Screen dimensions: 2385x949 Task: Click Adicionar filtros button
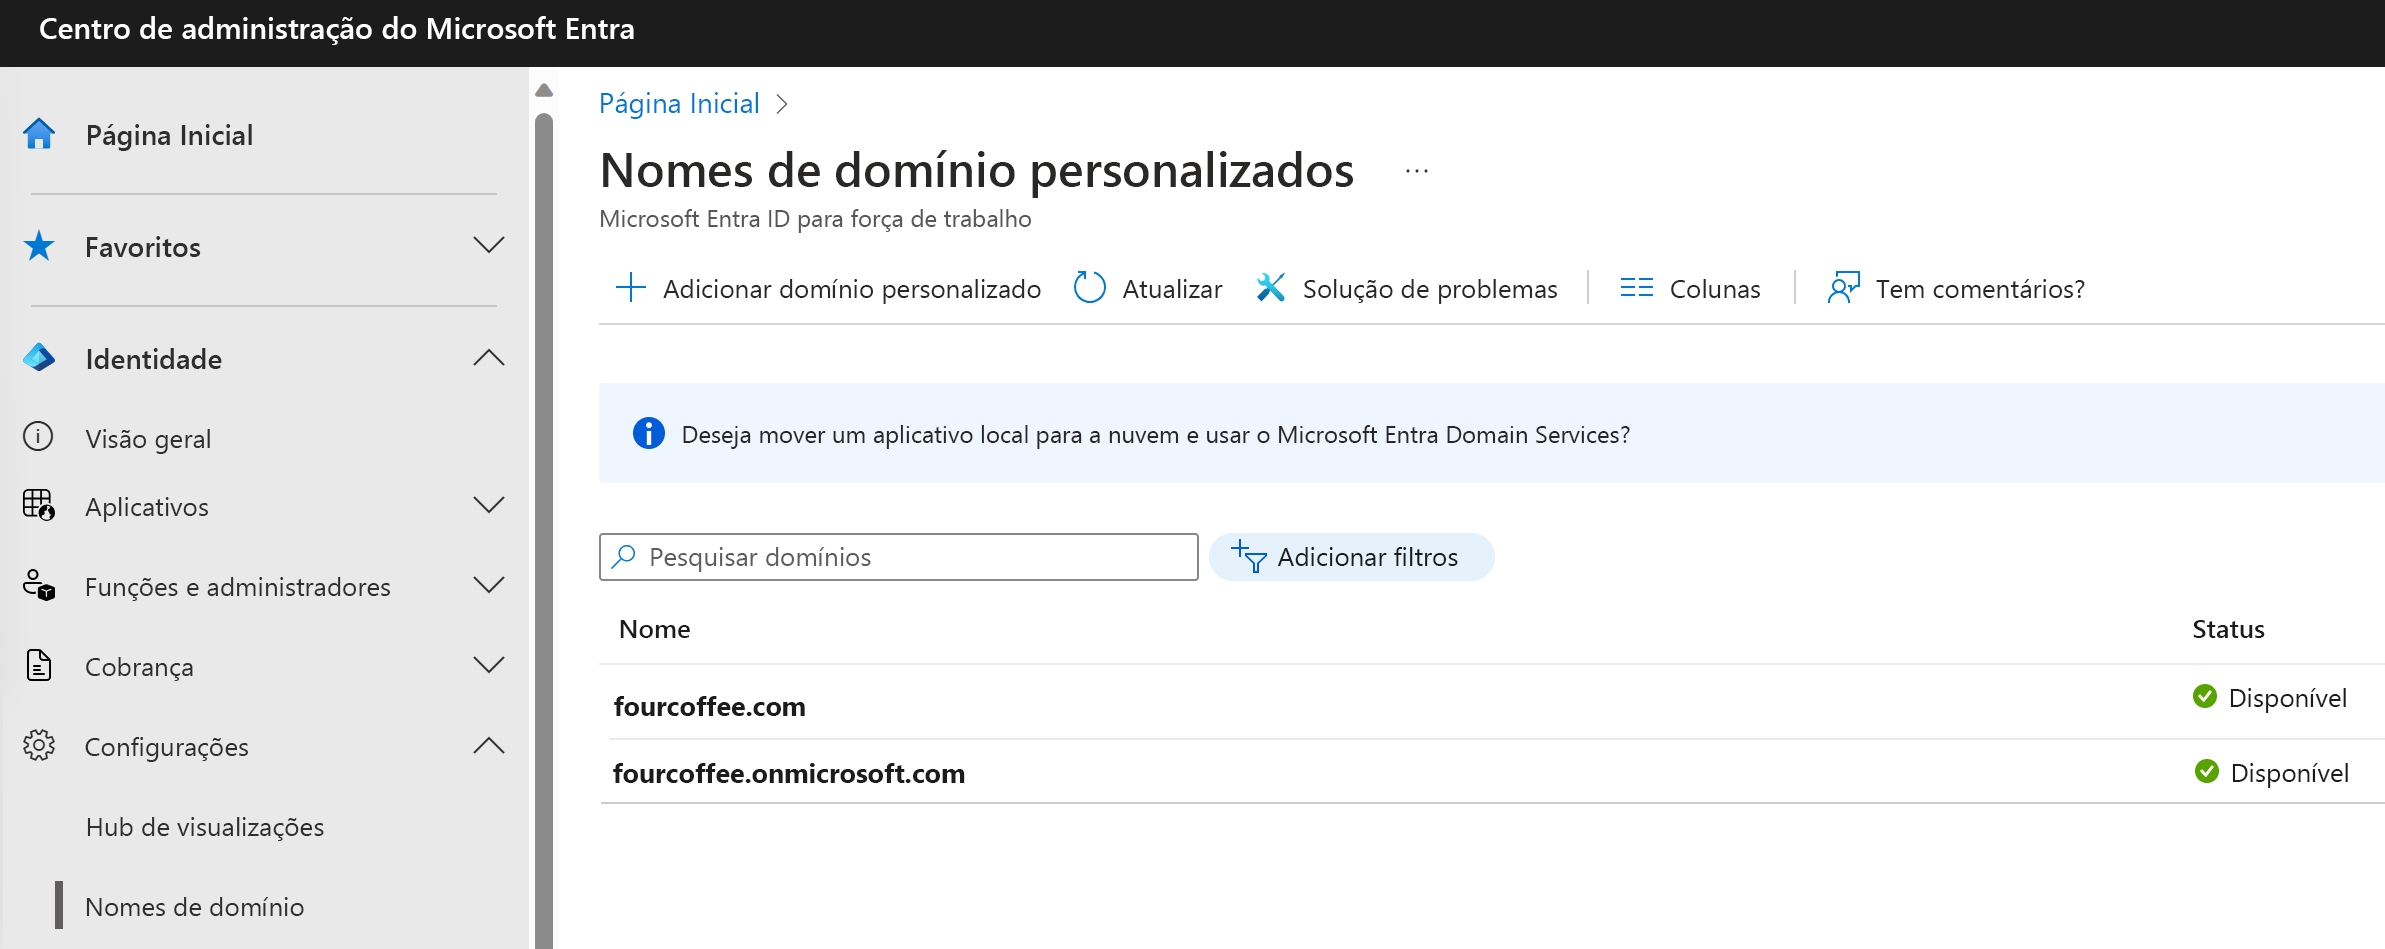tap(1352, 556)
